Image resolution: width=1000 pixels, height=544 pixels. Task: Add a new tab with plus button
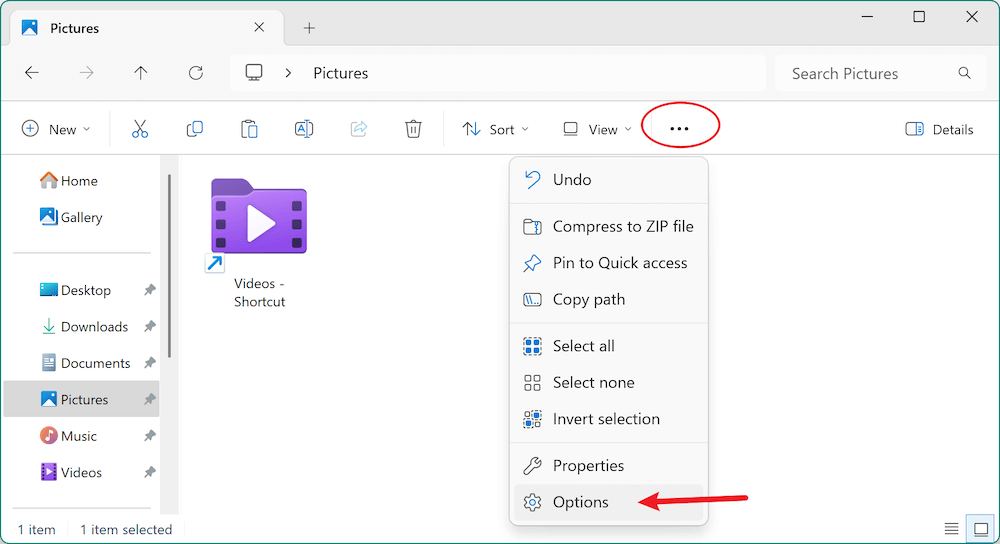click(x=309, y=27)
